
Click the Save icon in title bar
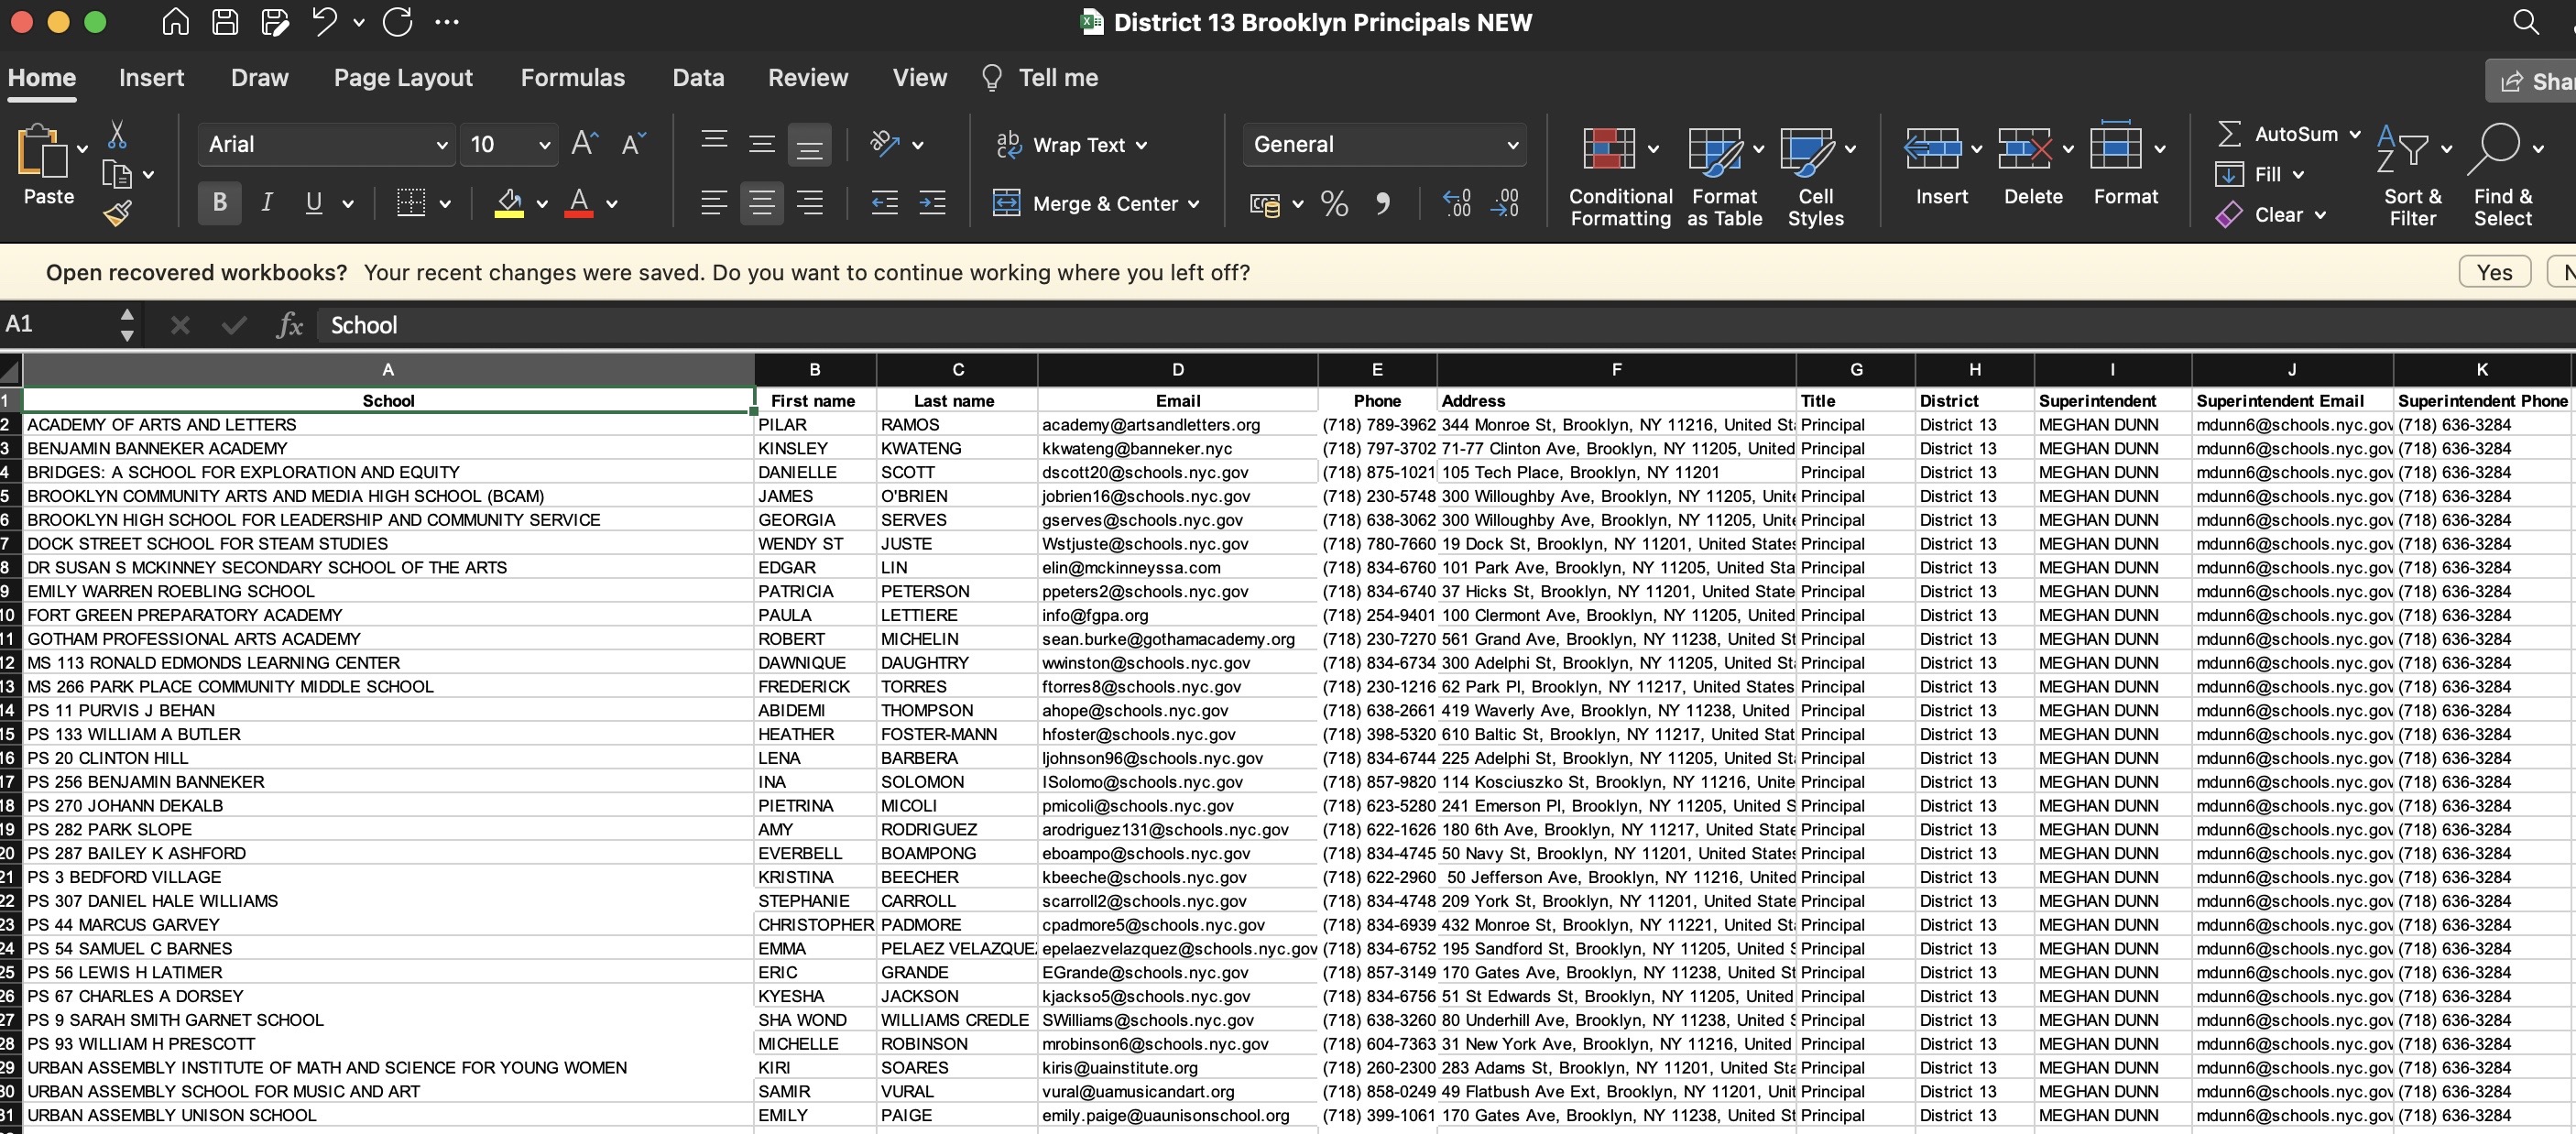click(225, 22)
